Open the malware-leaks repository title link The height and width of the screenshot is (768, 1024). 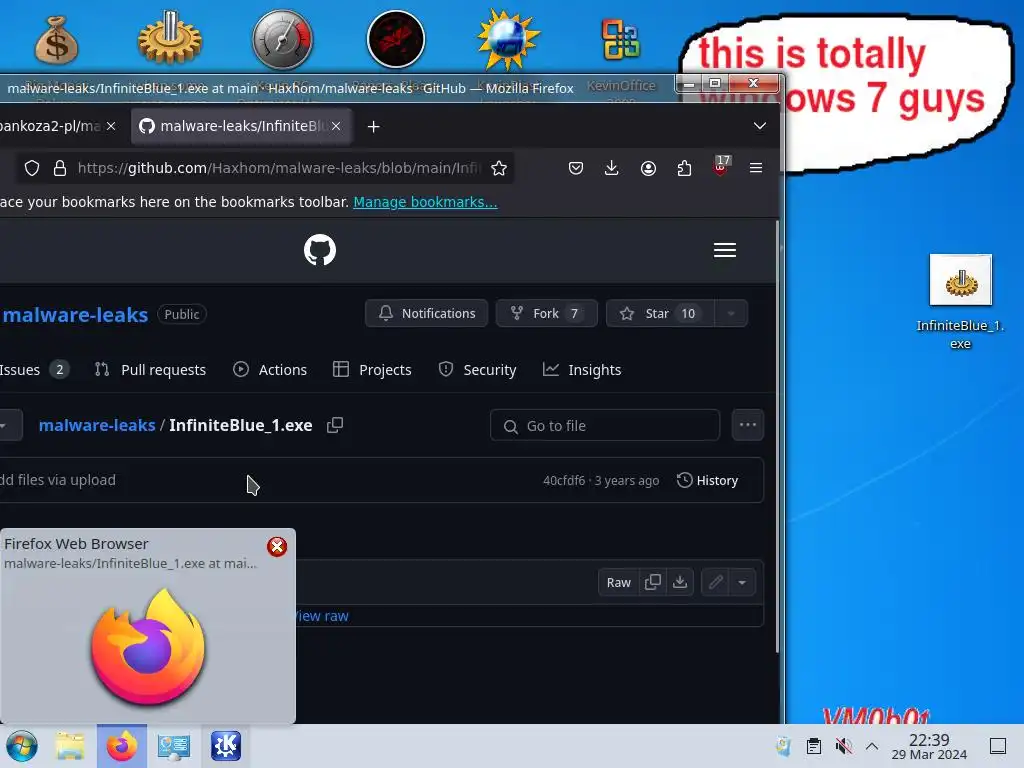pos(74,315)
